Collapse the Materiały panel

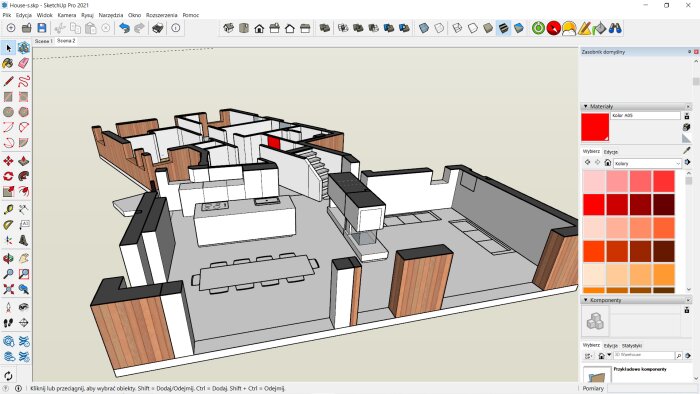tap(585, 107)
